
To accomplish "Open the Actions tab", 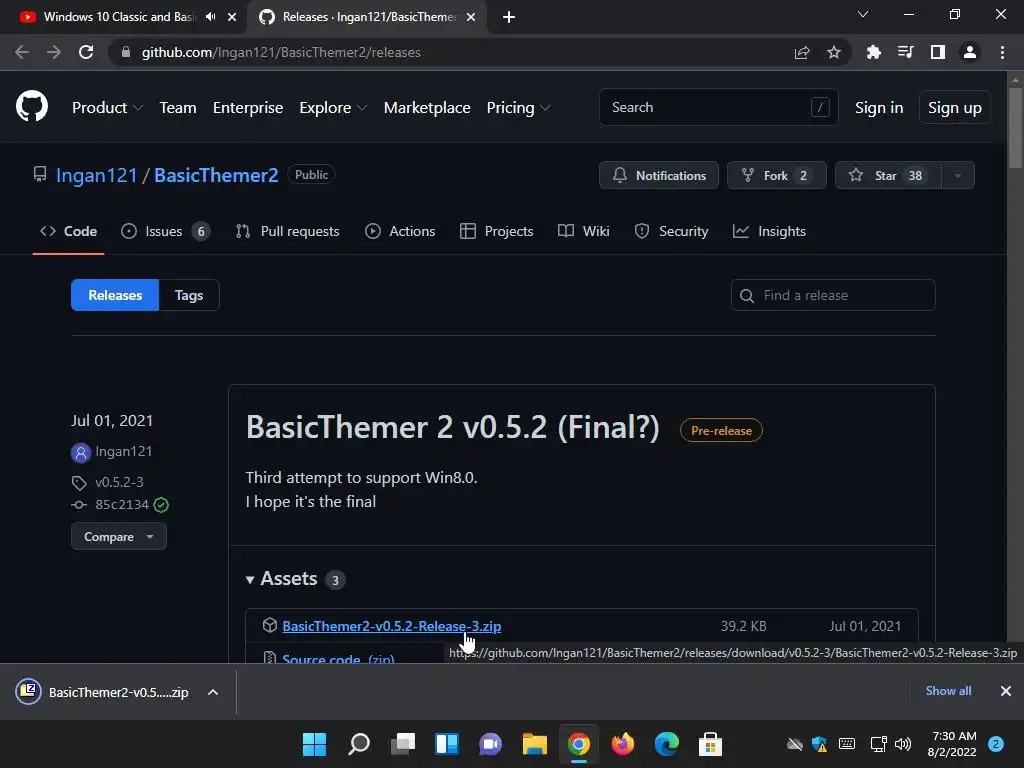I will pos(400,231).
